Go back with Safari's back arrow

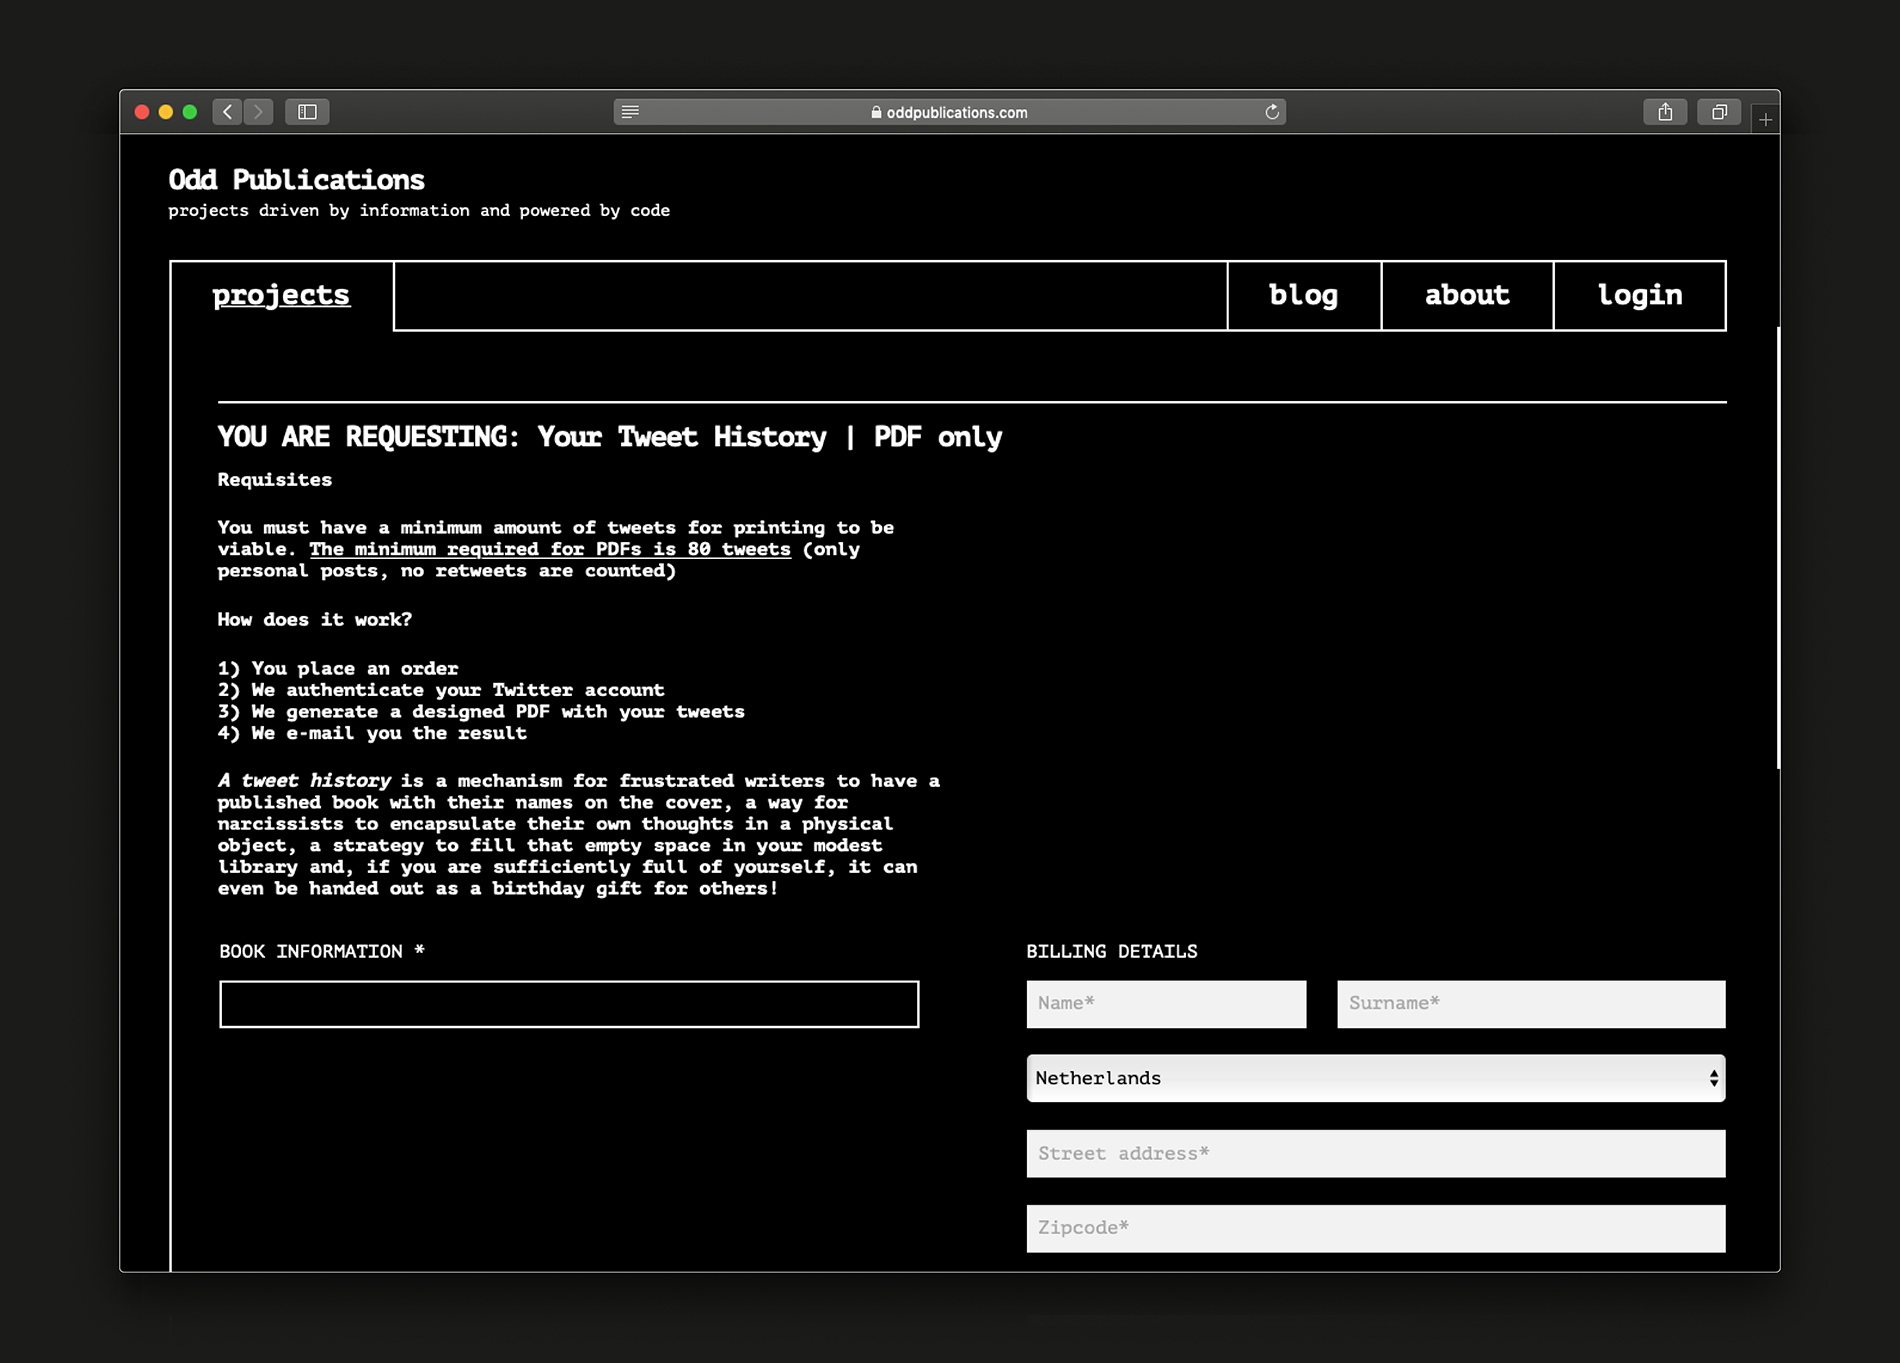(x=228, y=112)
